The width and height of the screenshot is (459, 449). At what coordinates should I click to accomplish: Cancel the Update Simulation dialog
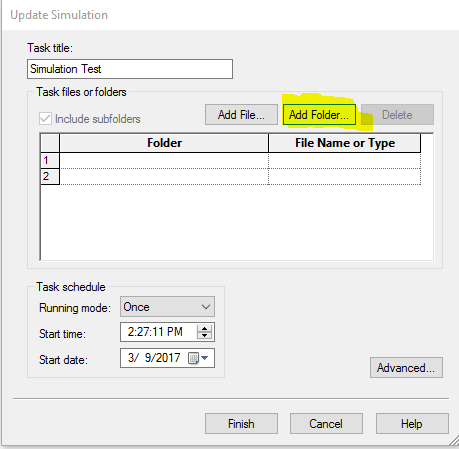[x=326, y=424]
